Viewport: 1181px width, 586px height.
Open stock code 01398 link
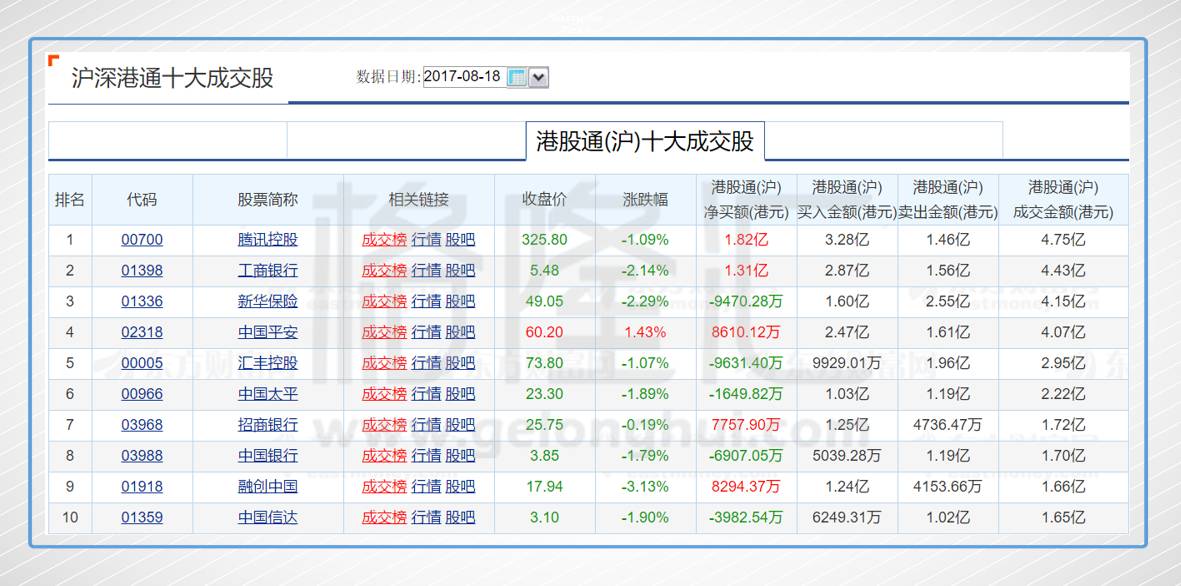pyautogui.click(x=142, y=270)
